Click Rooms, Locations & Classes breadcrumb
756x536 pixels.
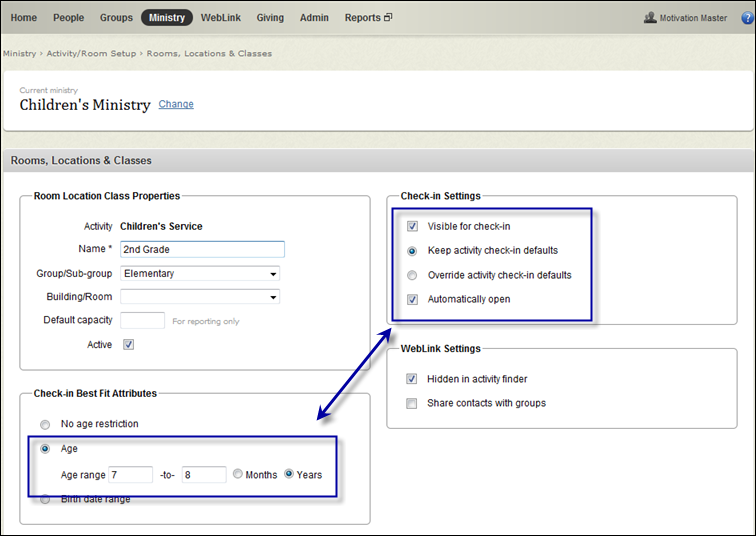tap(209, 54)
